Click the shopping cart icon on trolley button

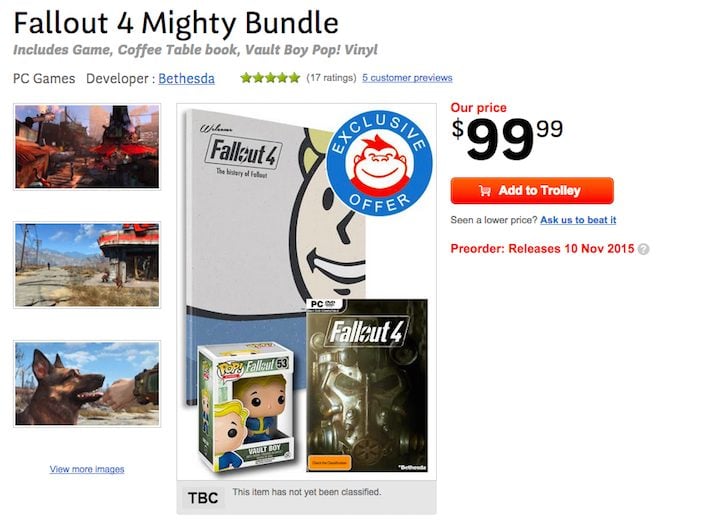tap(485, 191)
